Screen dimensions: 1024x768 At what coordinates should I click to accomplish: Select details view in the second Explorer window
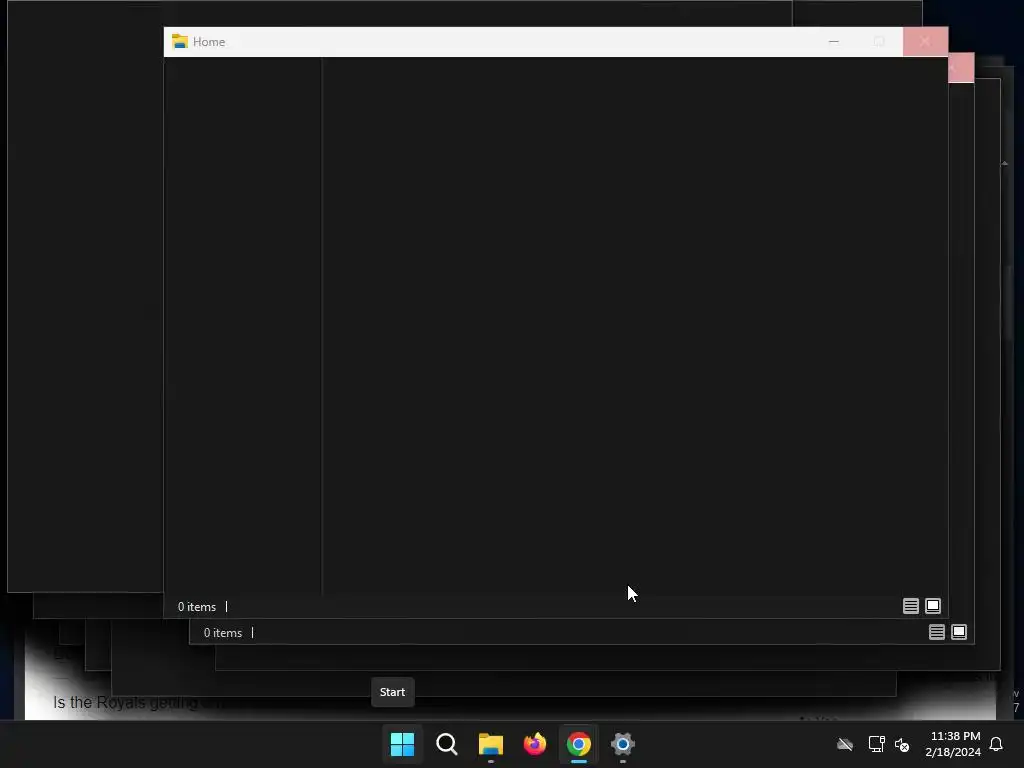936,632
